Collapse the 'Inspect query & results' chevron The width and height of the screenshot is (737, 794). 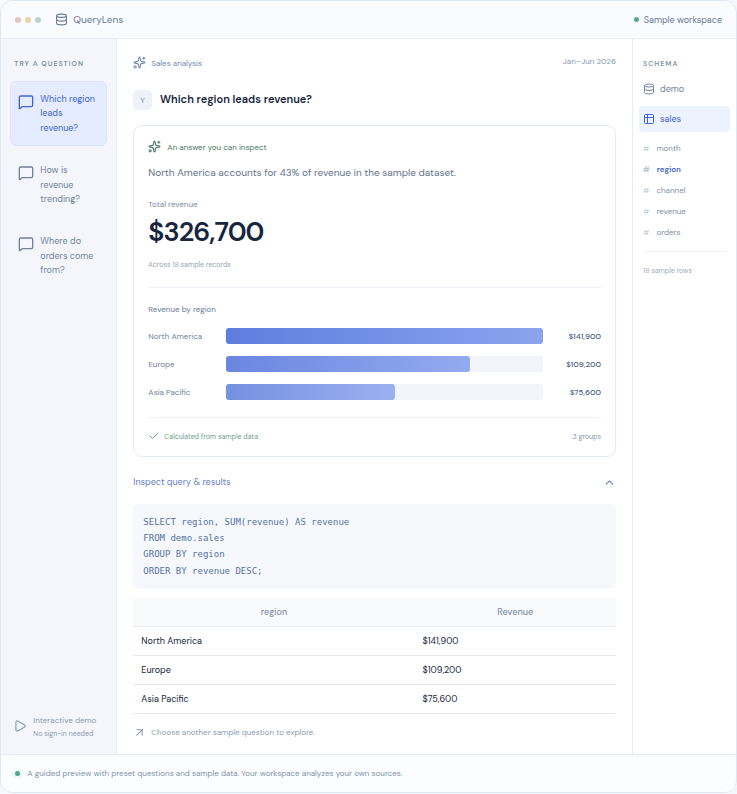click(x=609, y=483)
